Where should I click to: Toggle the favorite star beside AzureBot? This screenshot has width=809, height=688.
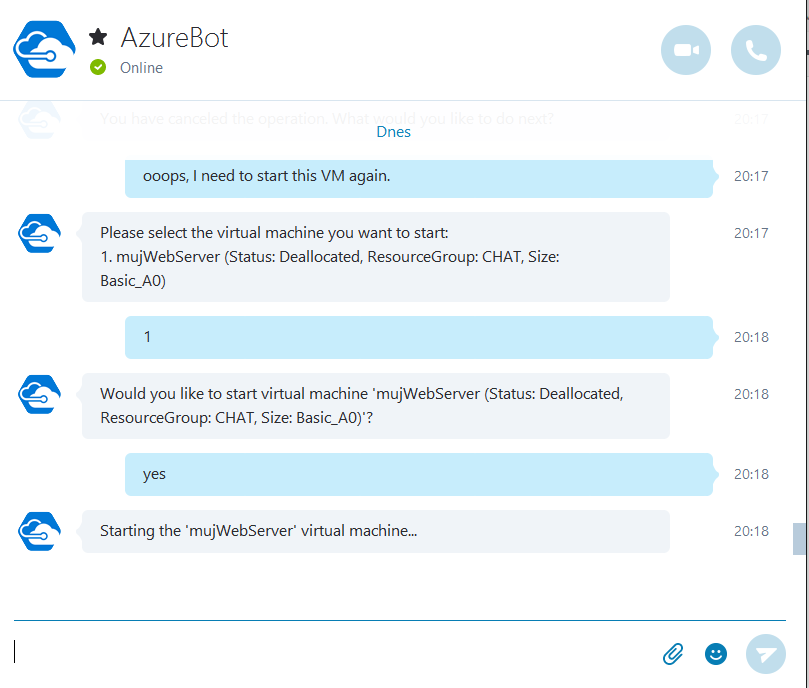click(x=98, y=37)
